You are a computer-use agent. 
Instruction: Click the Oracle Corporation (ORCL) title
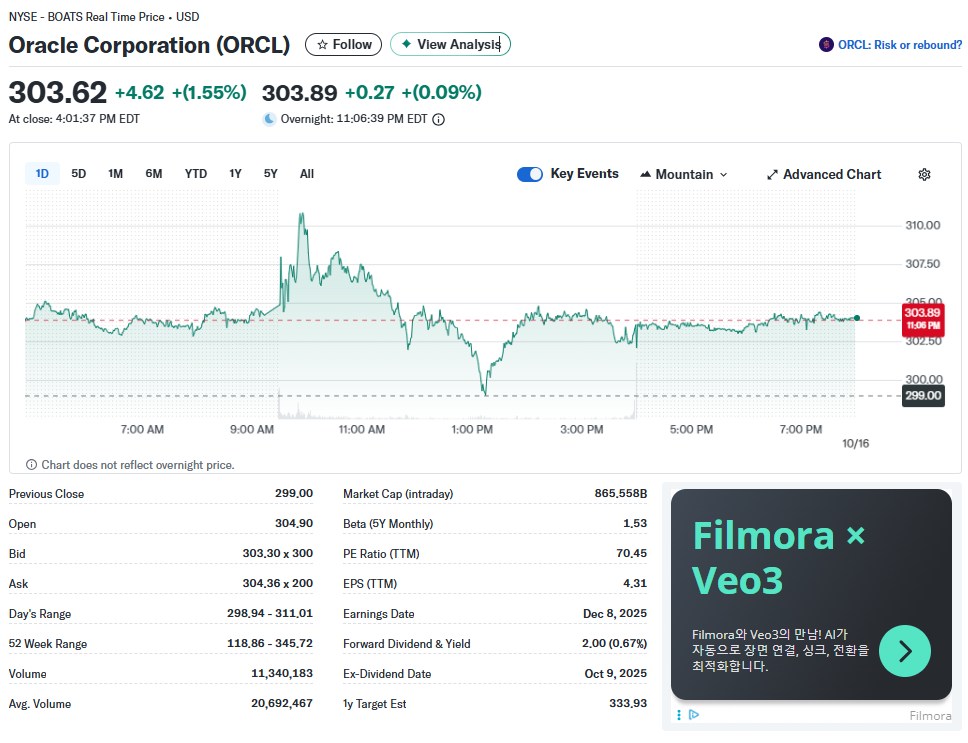(149, 45)
